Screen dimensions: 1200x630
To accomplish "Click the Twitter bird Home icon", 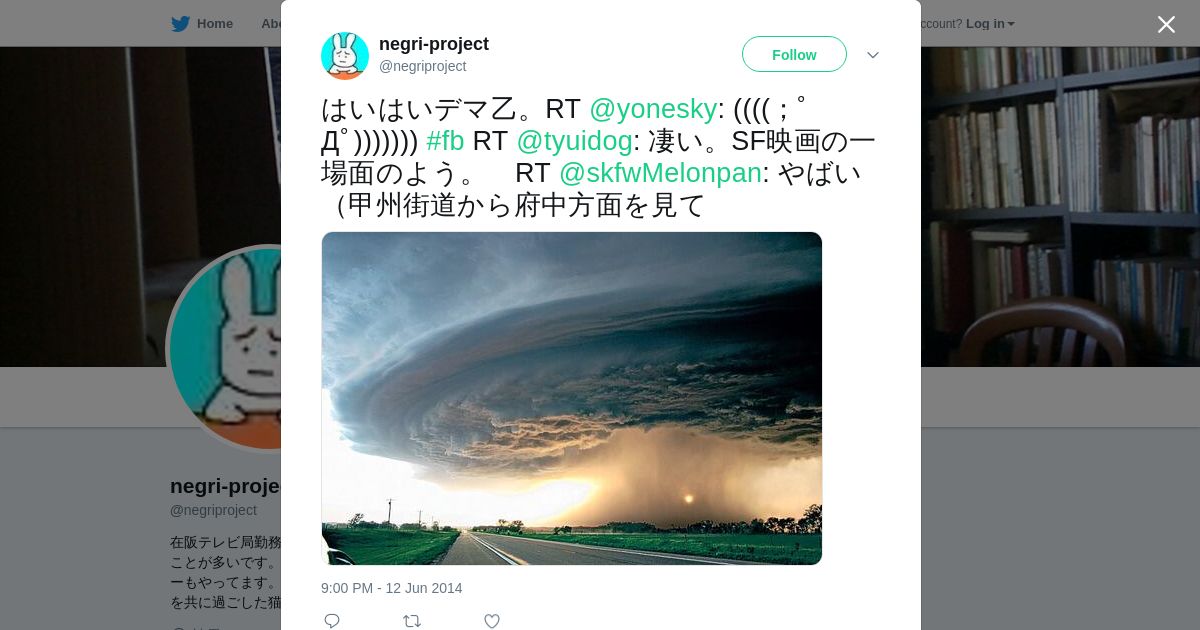I will [180, 23].
